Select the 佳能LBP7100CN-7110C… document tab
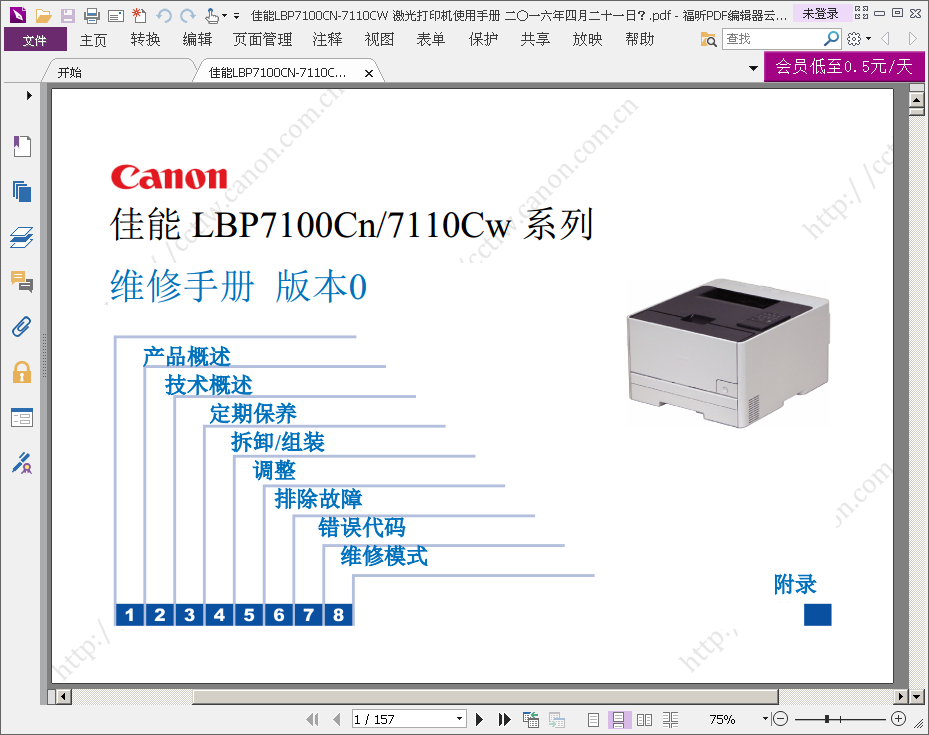 tap(277, 72)
